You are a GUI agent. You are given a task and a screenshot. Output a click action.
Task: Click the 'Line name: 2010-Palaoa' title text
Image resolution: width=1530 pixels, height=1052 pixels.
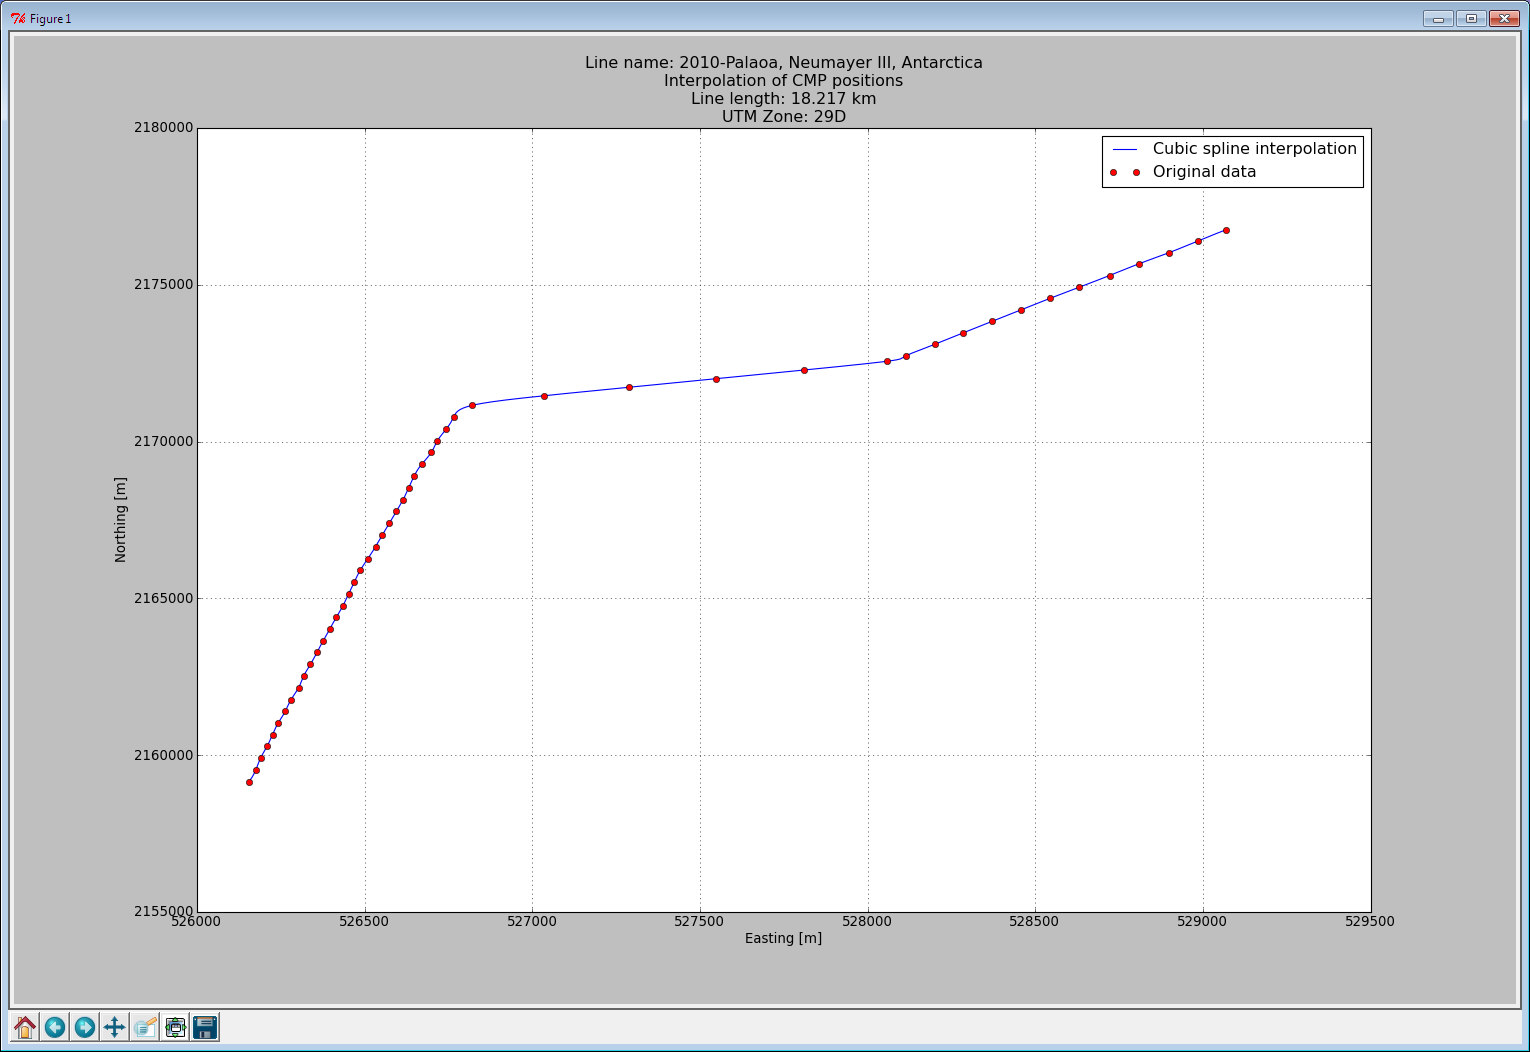tap(783, 63)
